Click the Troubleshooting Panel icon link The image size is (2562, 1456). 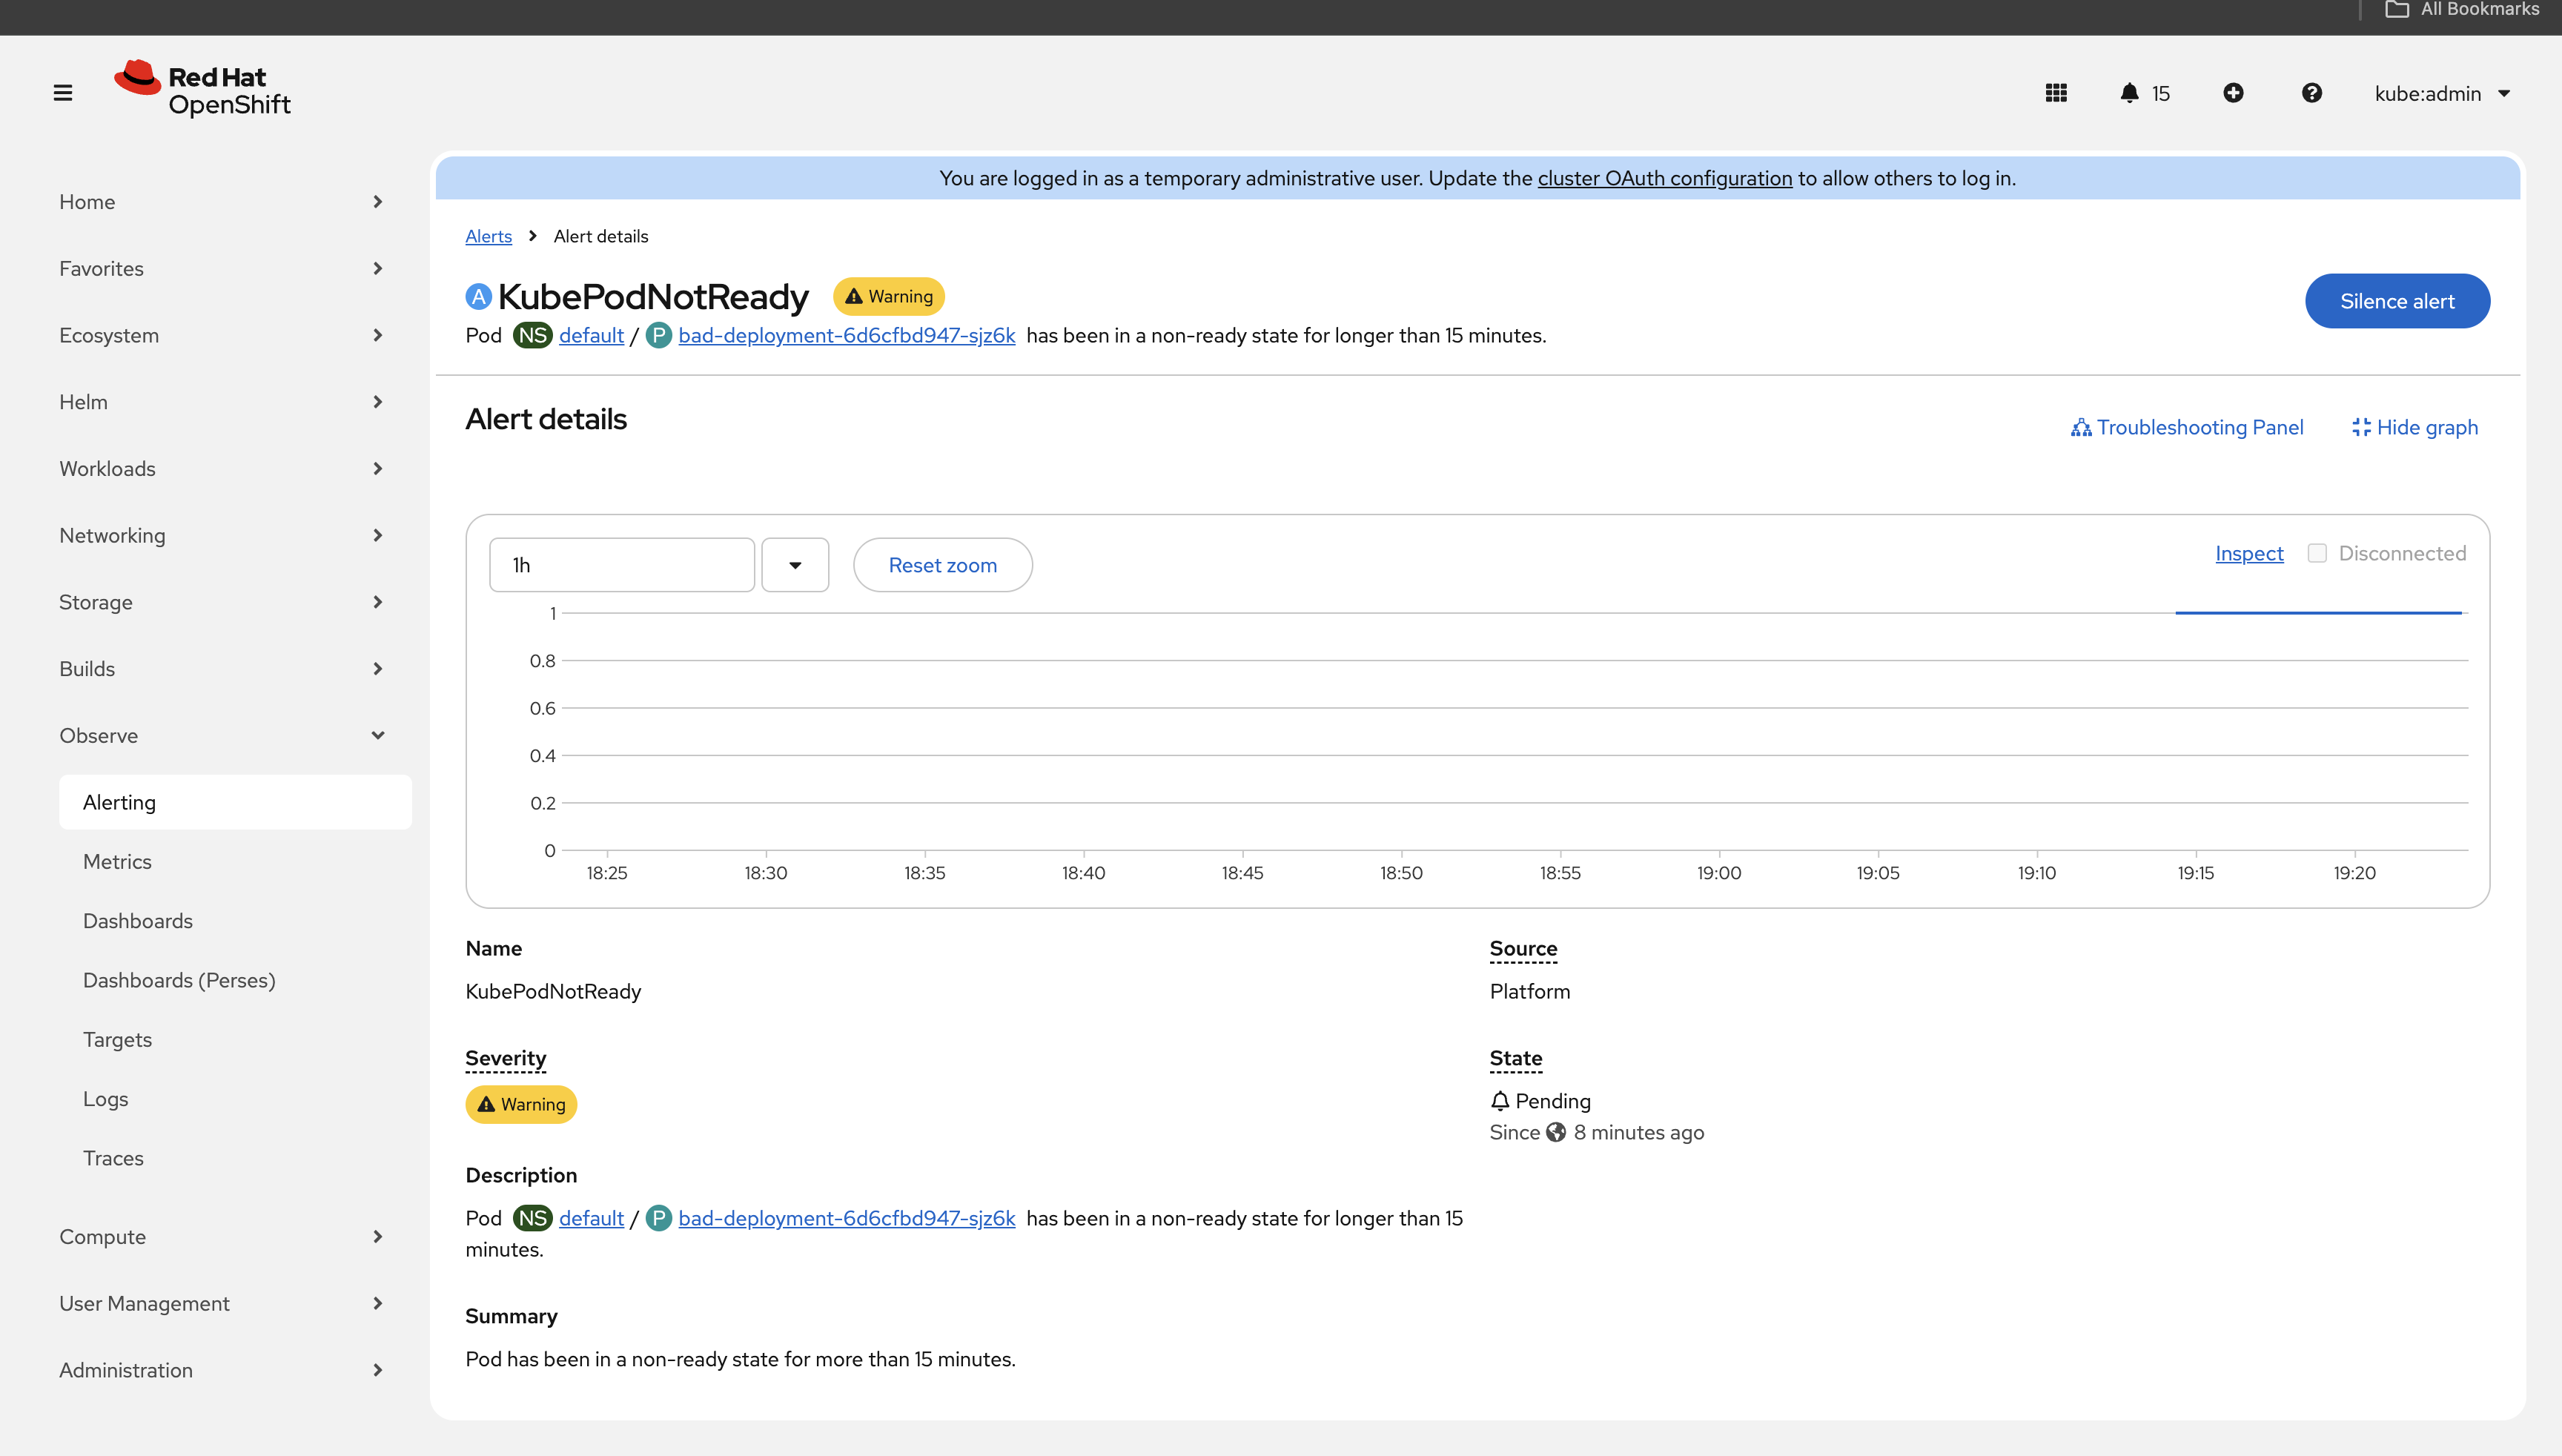[x=2186, y=427]
